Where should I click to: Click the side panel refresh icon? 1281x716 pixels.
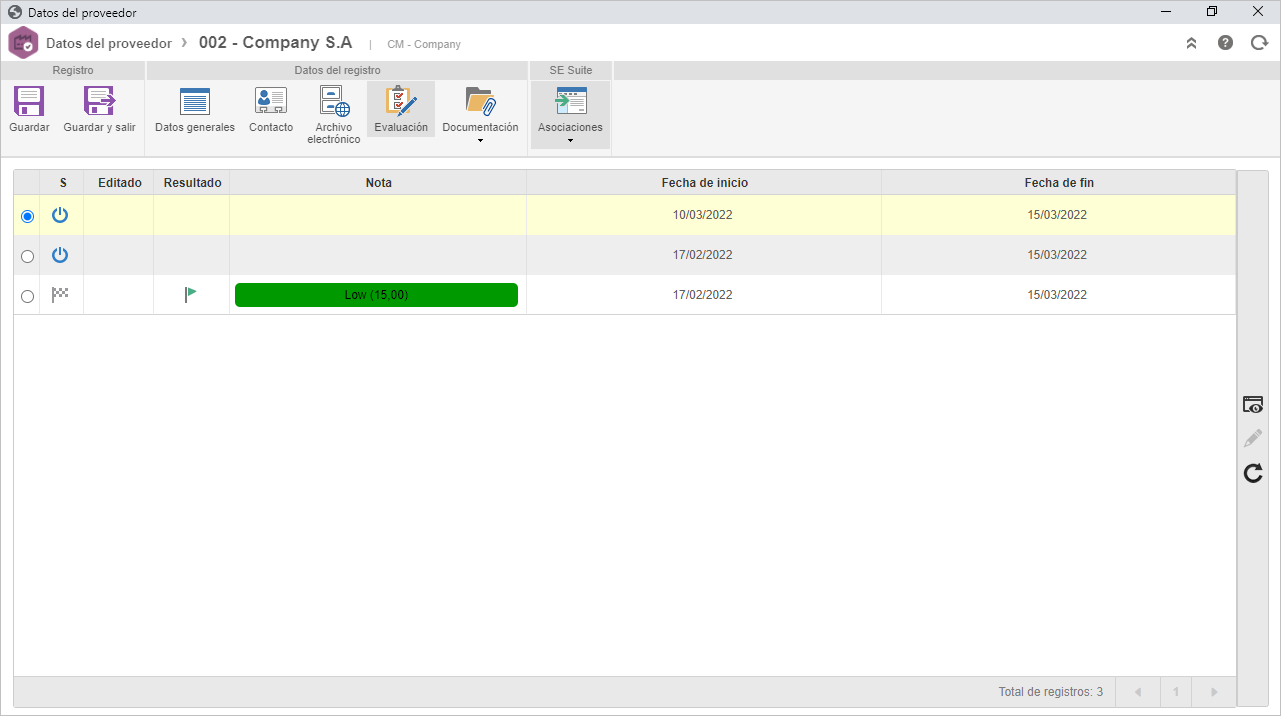(x=1253, y=473)
